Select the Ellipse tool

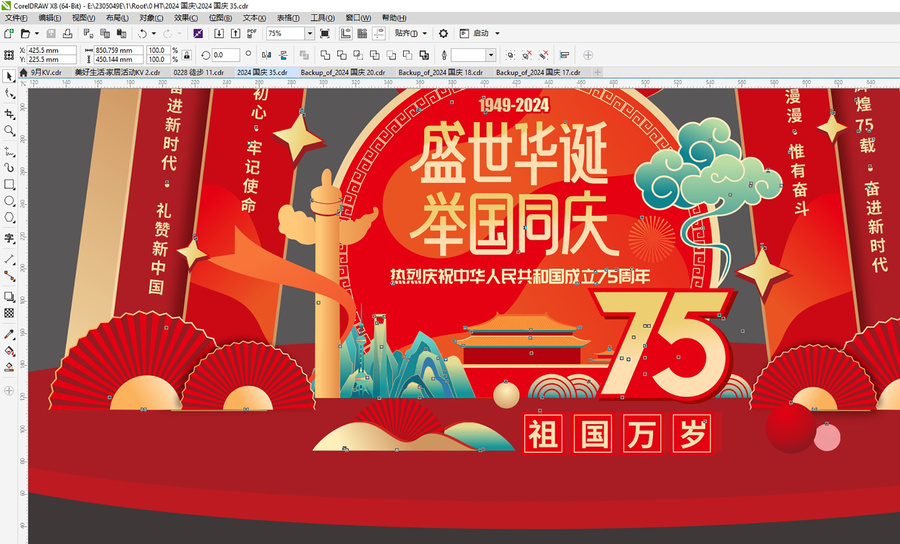pyautogui.click(x=9, y=201)
